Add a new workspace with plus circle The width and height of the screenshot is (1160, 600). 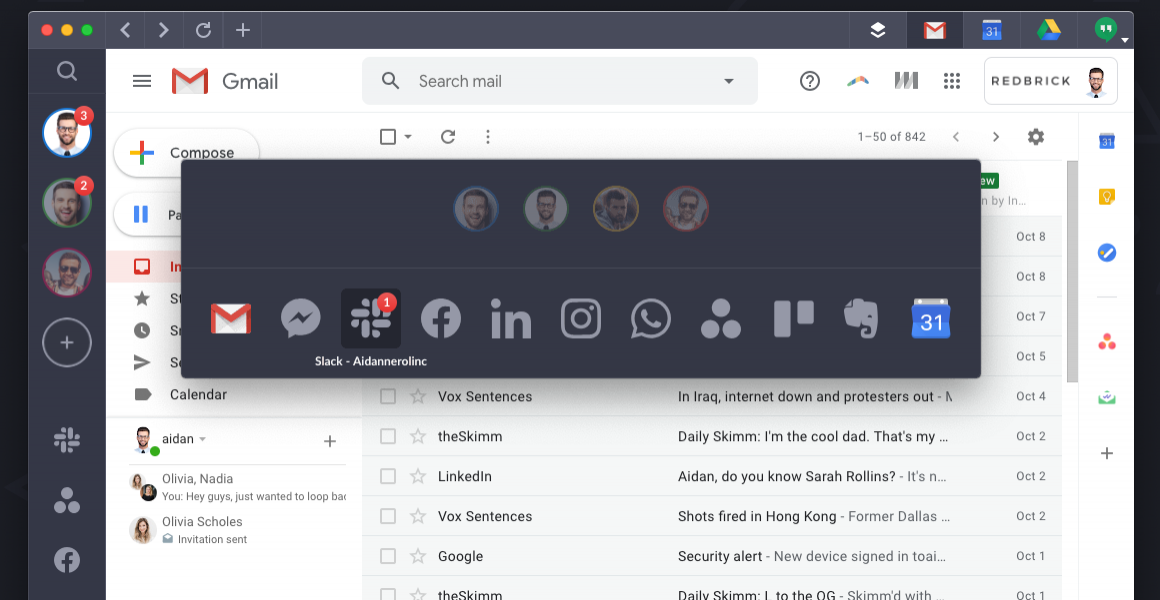point(67,343)
